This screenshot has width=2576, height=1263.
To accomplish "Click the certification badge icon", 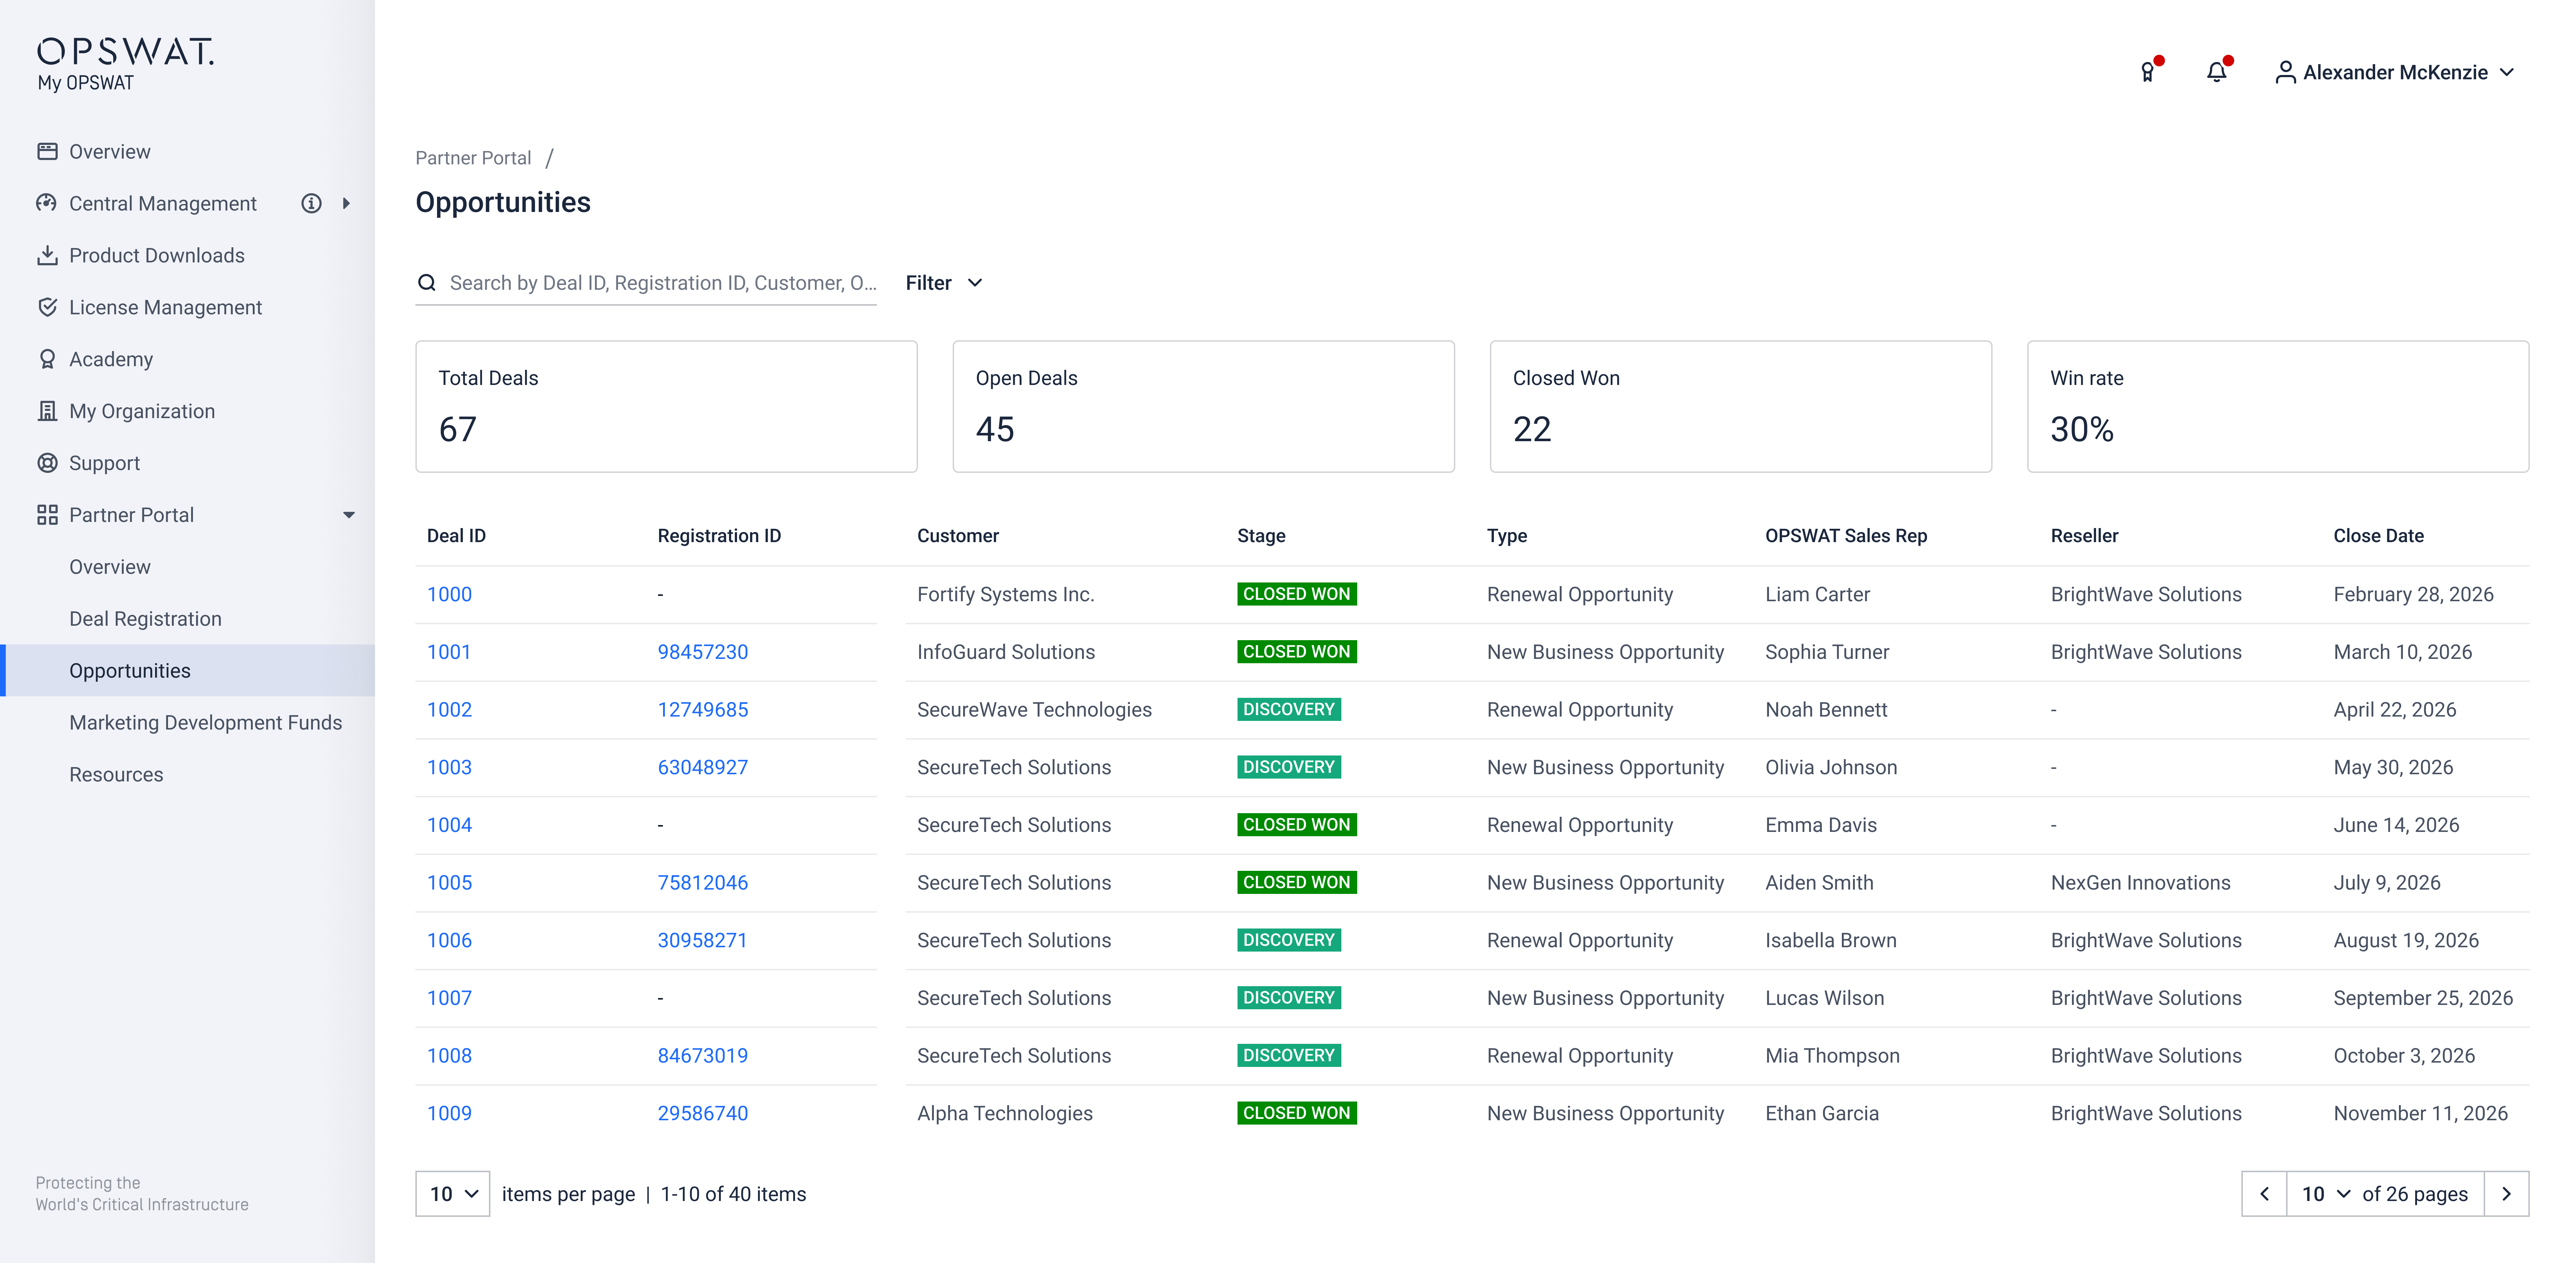I will pos(2147,72).
